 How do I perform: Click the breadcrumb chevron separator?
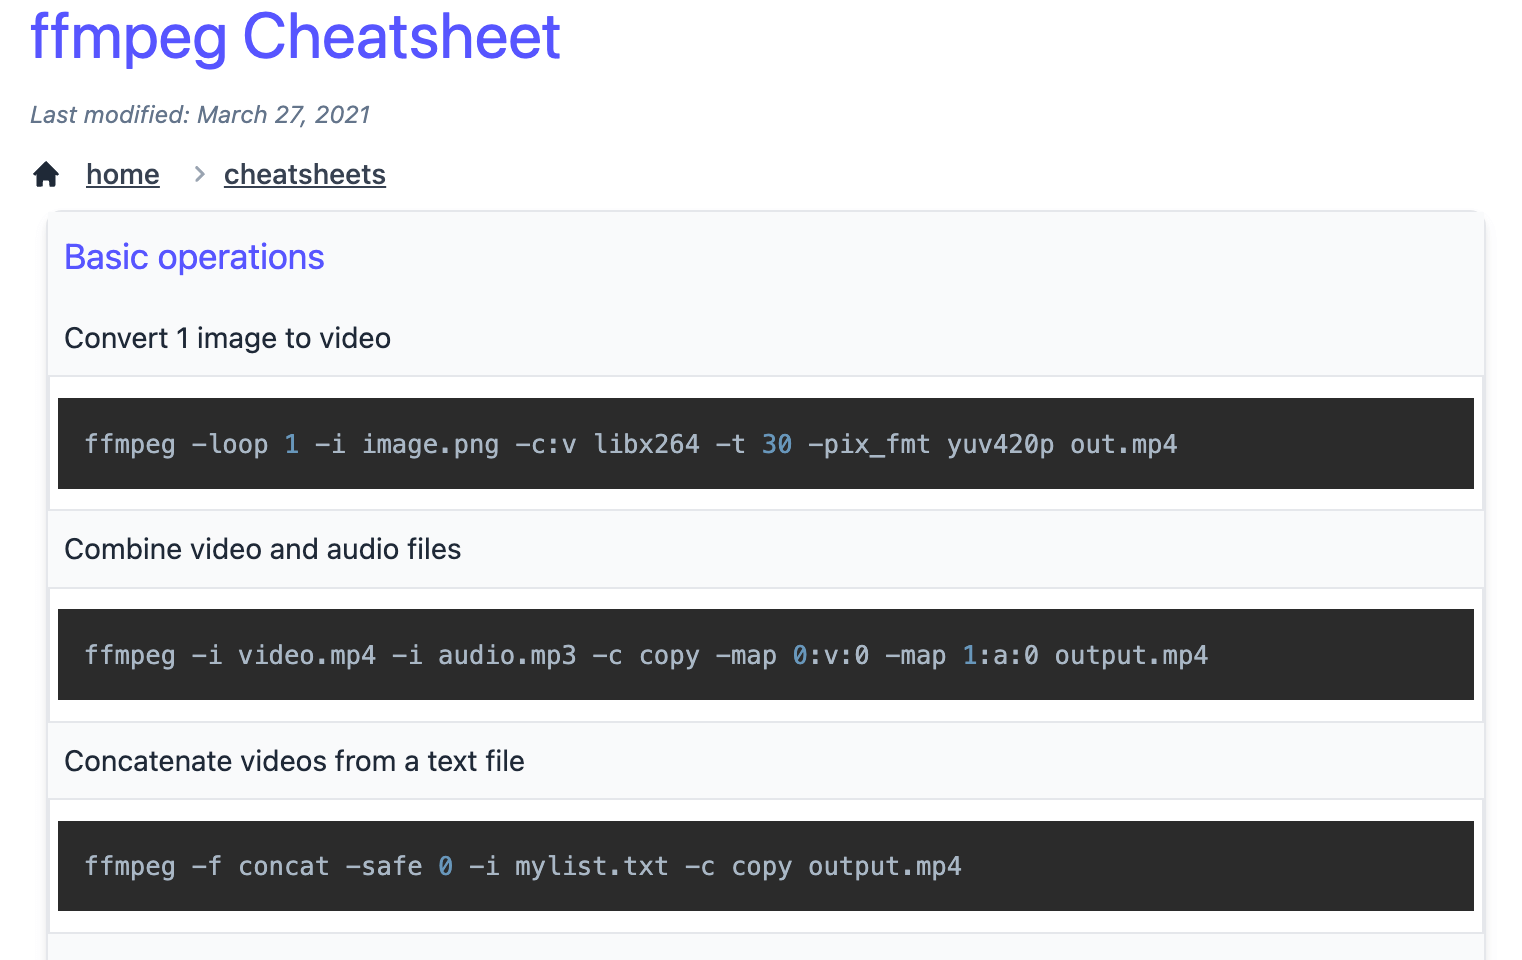click(200, 174)
